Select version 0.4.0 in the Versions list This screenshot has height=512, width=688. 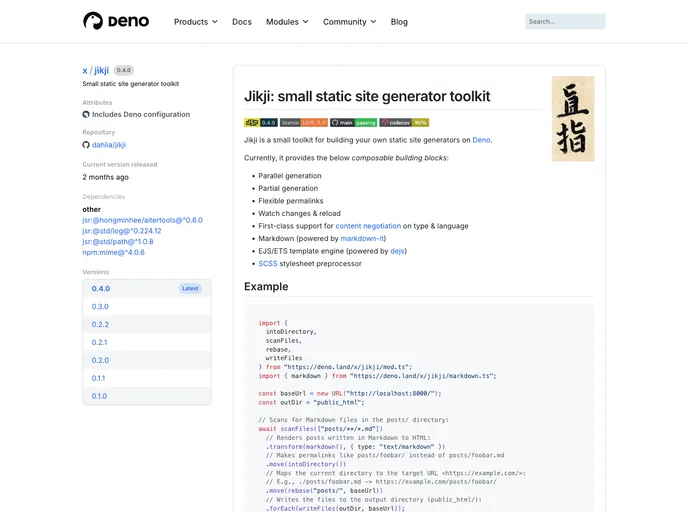coord(147,289)
